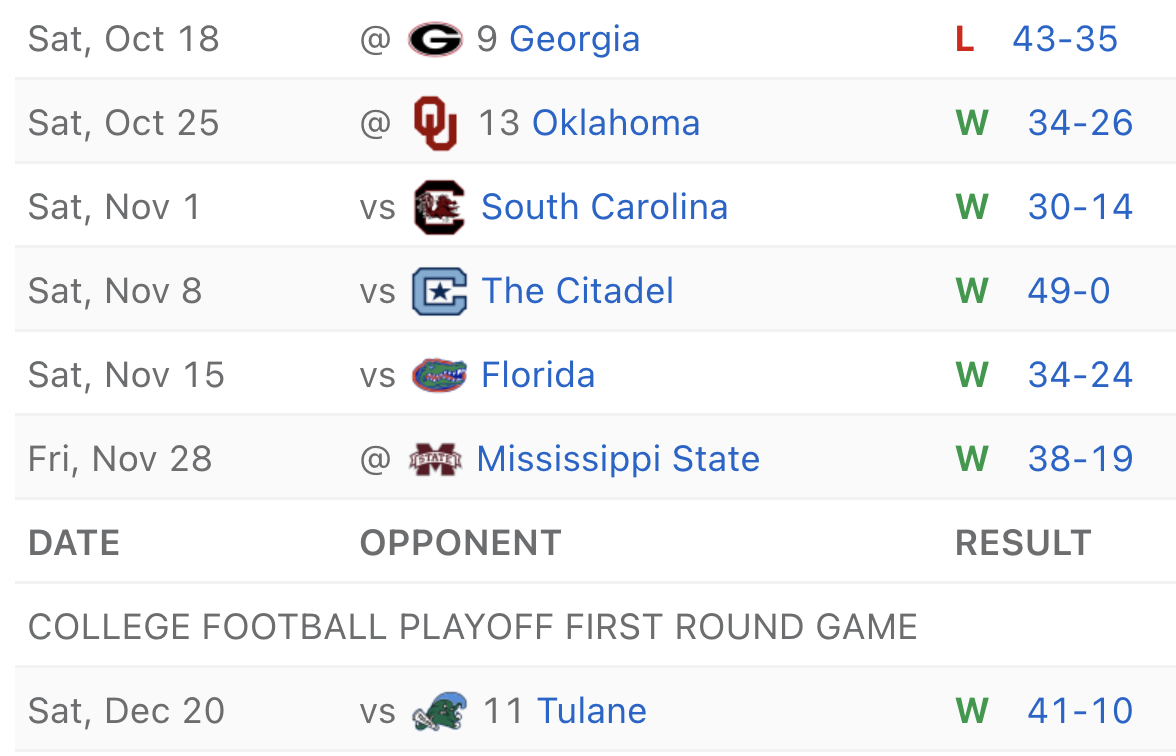The height and width of the screenshot is (756, 1176).
Task: Select the South Carolina team link
Action: coord(604,208)
